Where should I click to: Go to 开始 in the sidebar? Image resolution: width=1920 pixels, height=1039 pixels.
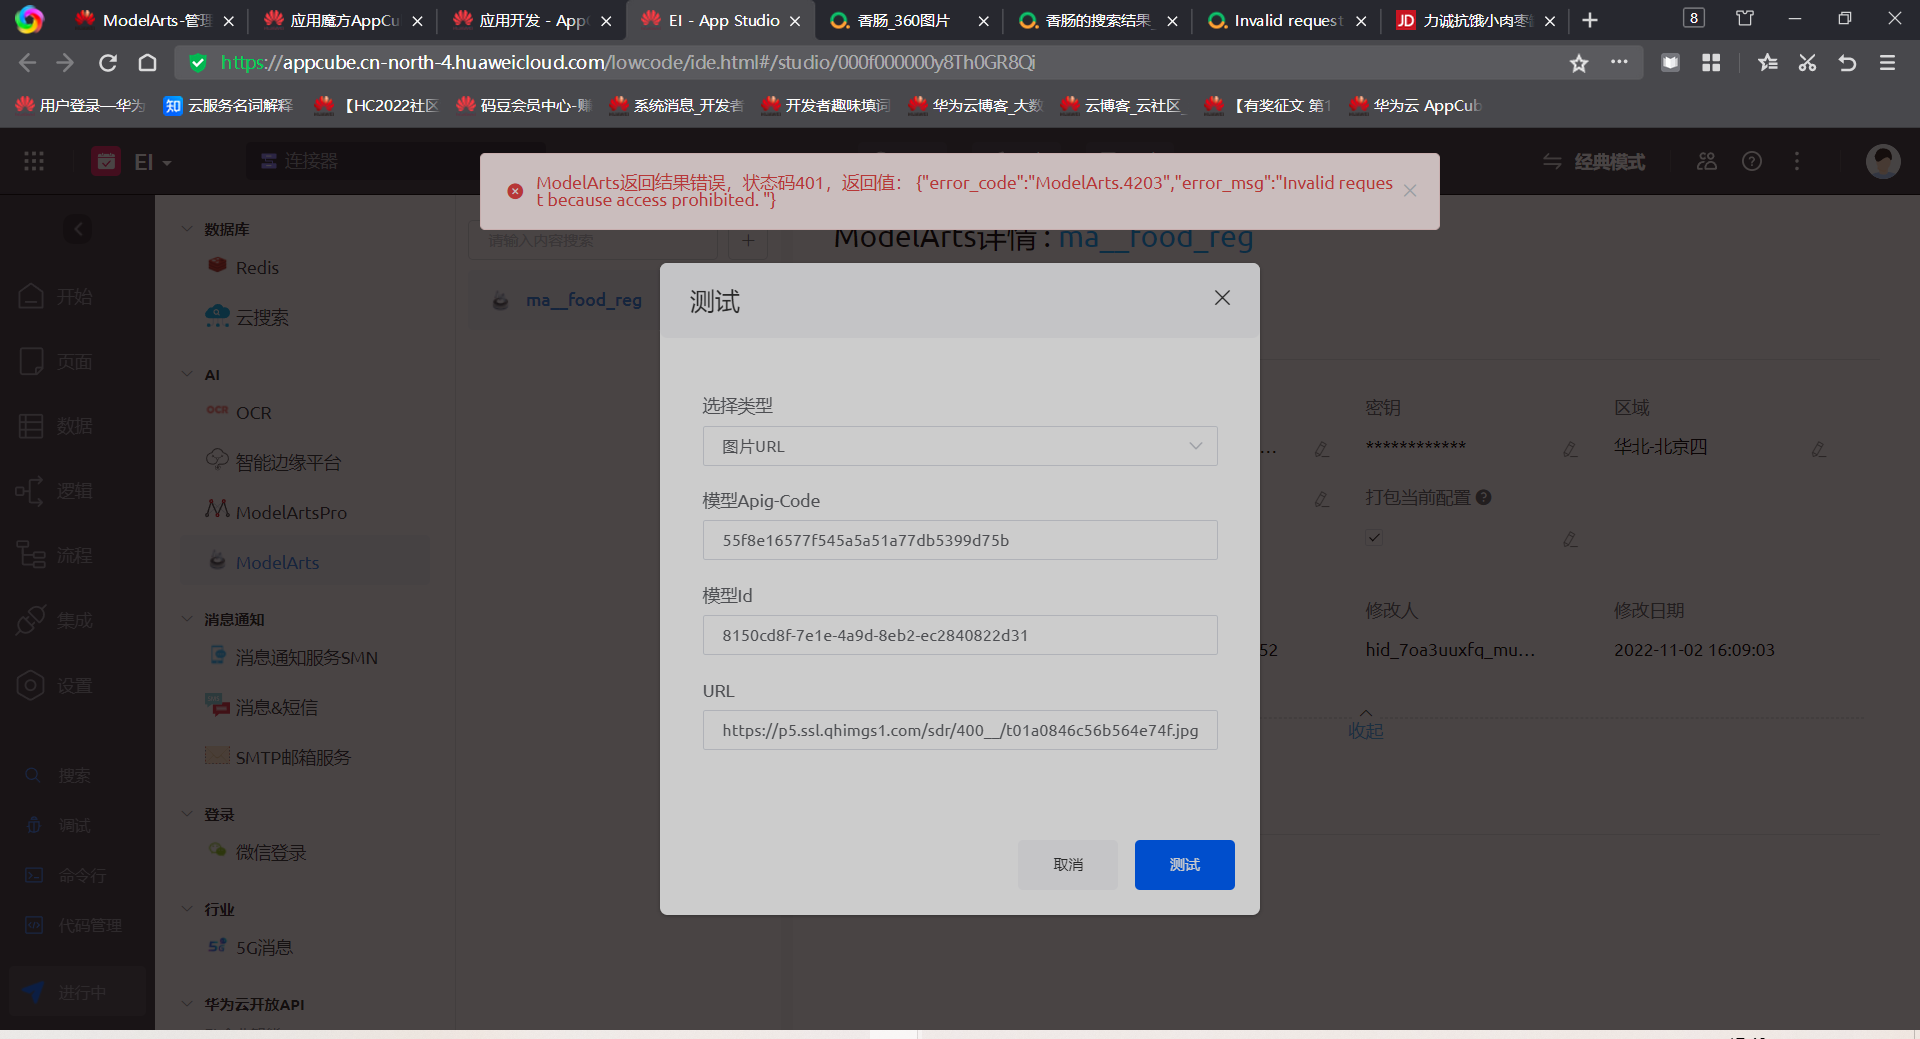56,297
